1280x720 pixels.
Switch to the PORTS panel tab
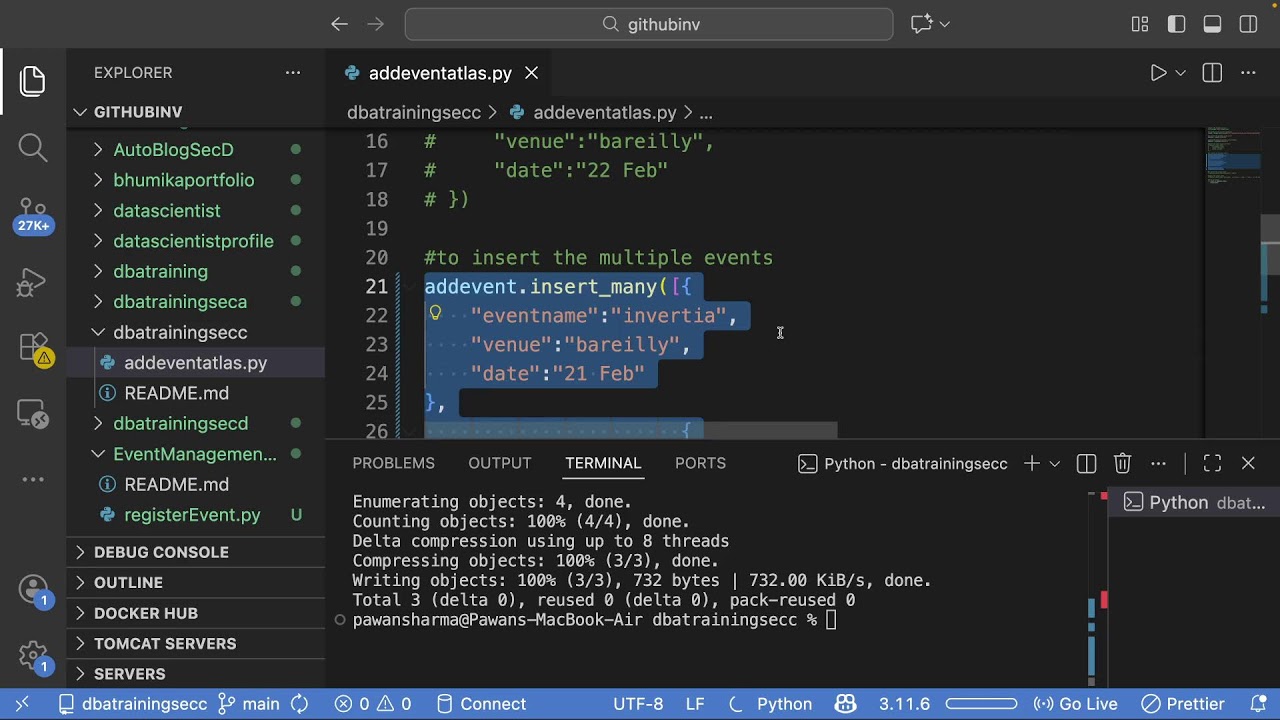coord(700,463)
